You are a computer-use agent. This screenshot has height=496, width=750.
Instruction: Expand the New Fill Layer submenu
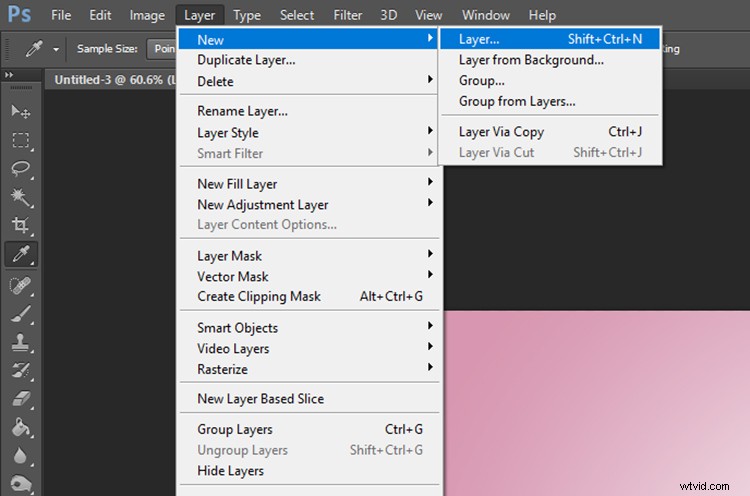click(x=308, y=184)
